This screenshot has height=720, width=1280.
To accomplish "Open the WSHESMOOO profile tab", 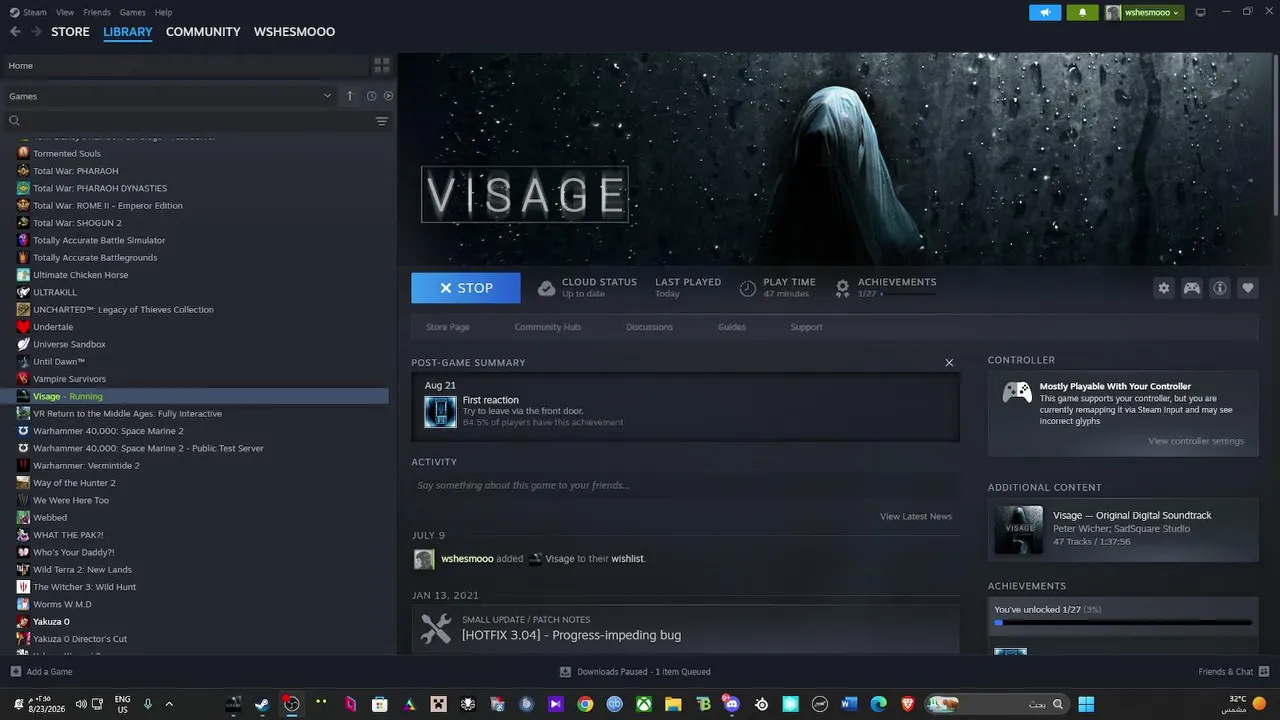I will tap(294, 32).
